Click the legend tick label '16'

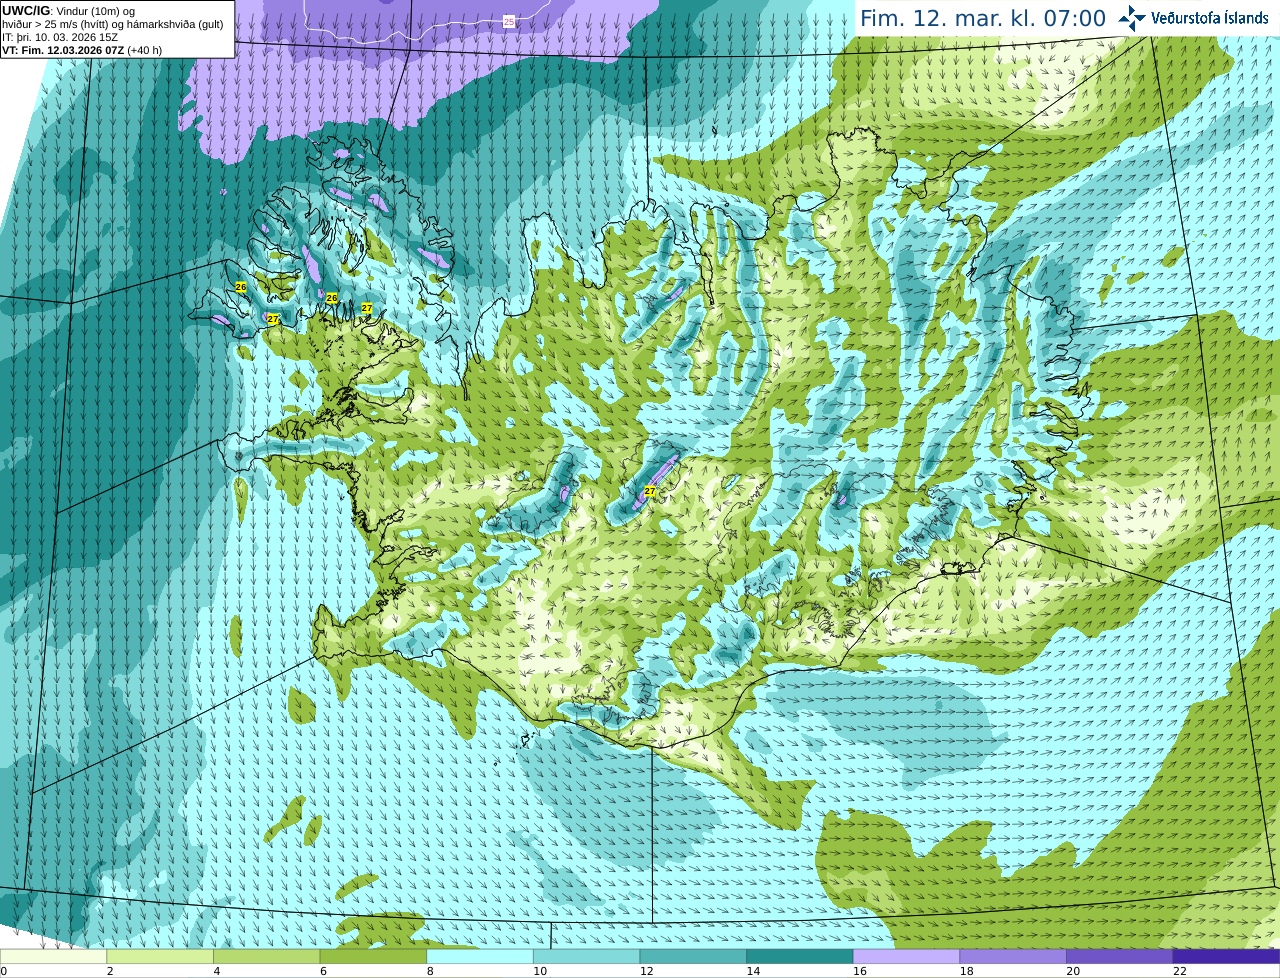(x=860, y=971)
